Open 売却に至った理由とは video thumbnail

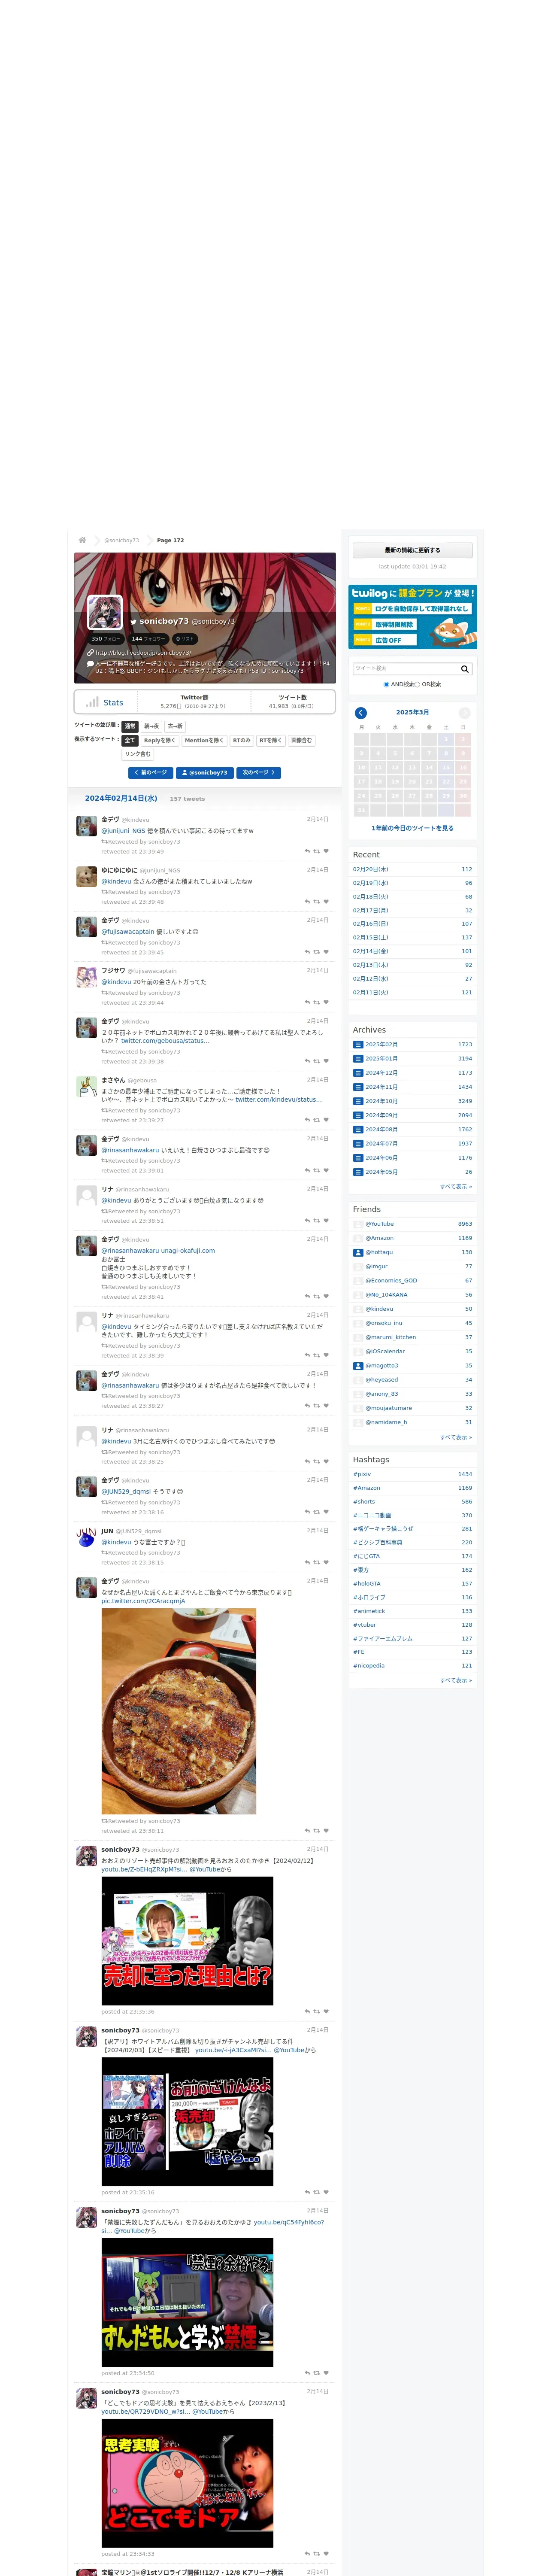point(187,1941)
